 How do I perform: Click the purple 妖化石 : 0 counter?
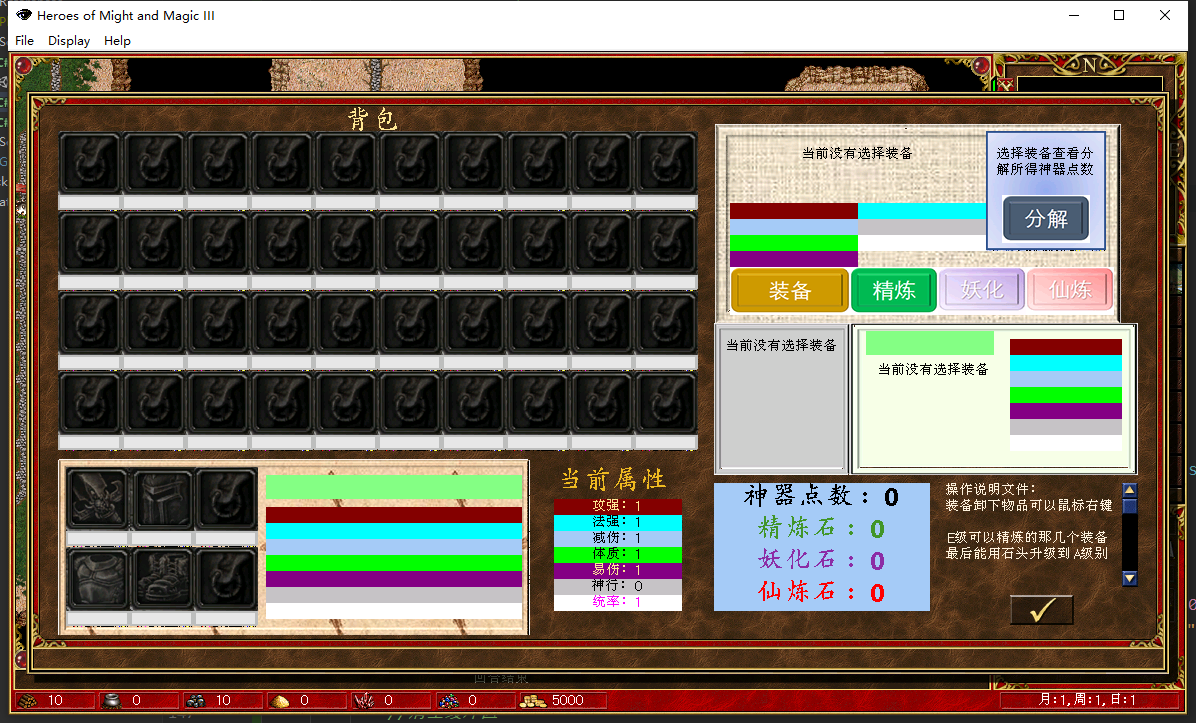[x=821, y=560]
